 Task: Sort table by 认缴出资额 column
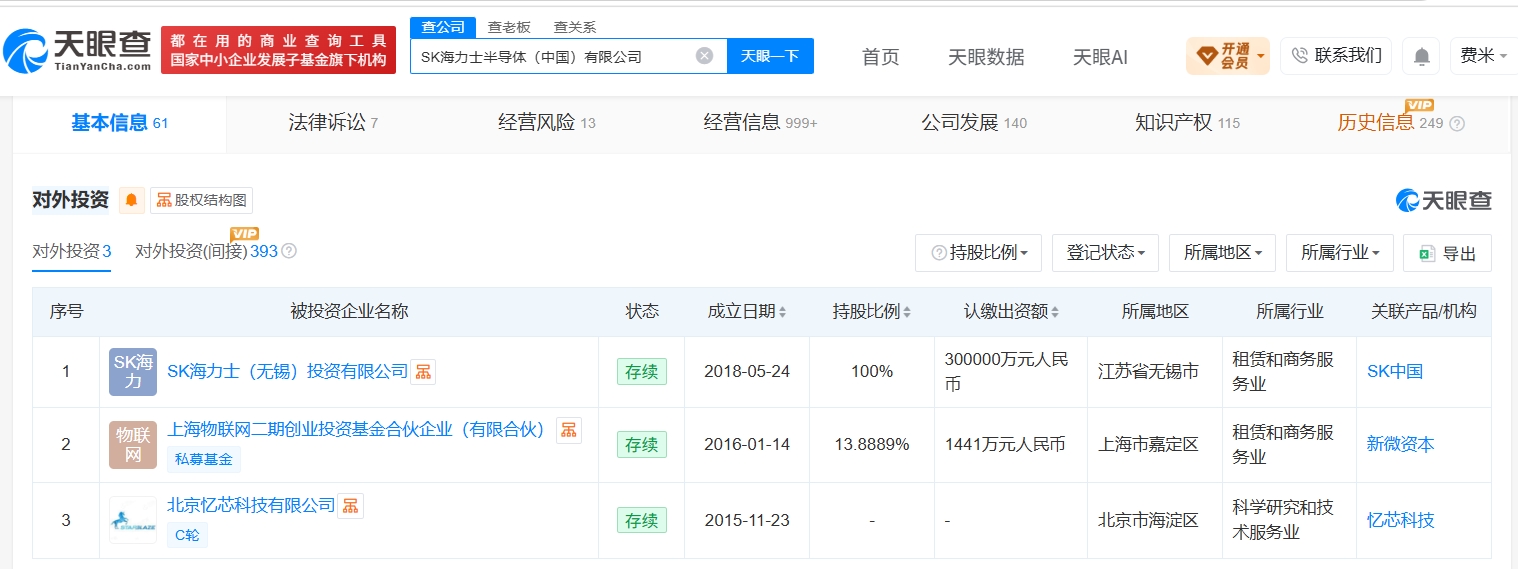coord(1011,312)
